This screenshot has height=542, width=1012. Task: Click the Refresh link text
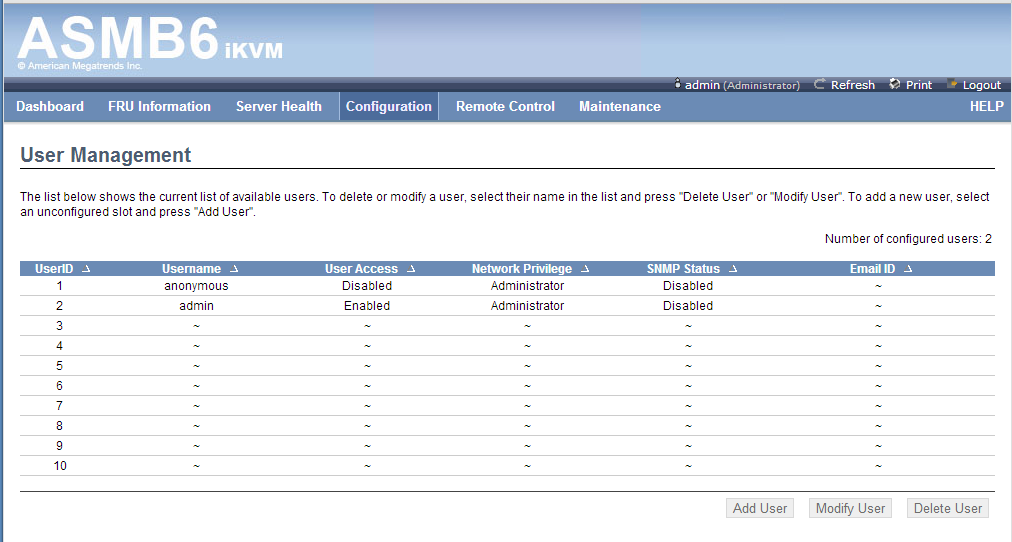(x=853, y=85)
